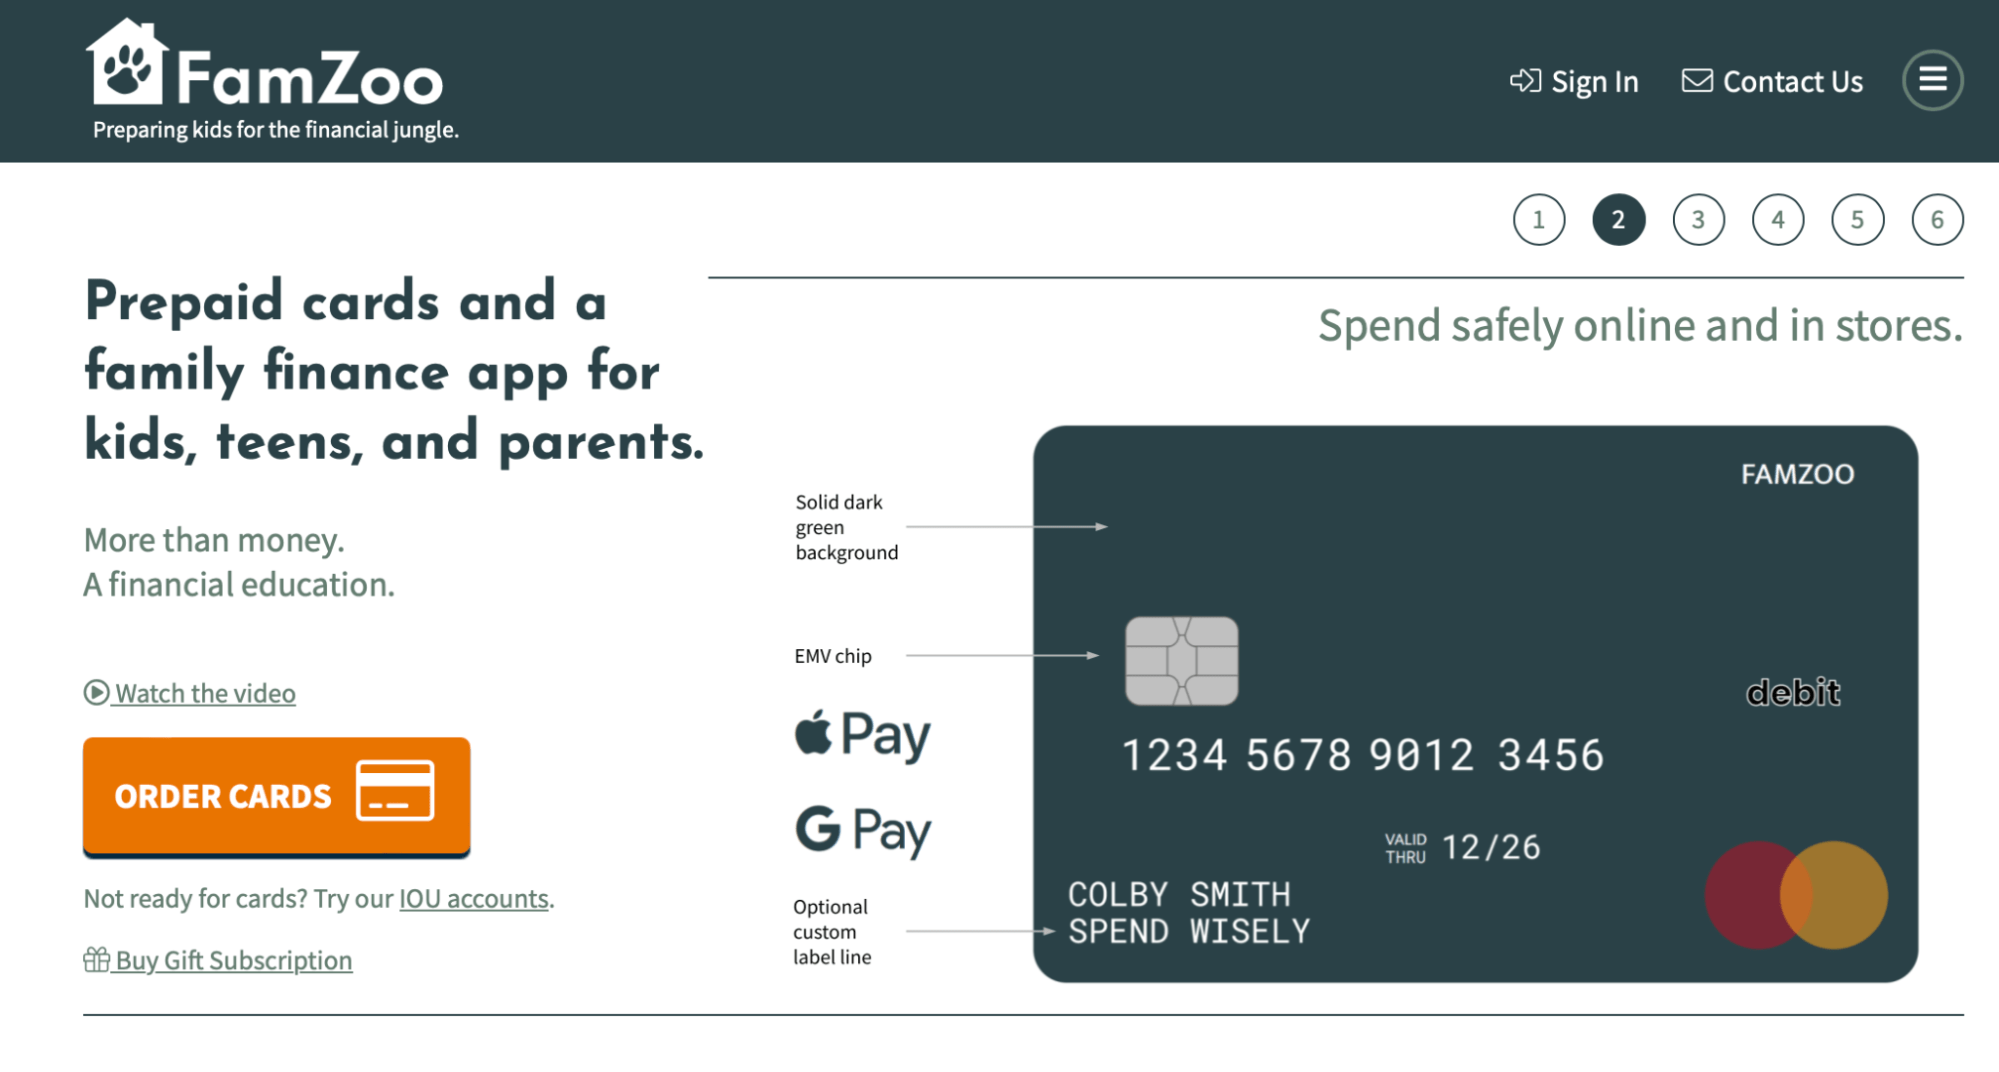The width and height of the screenshot is (1999, 1072).
Task: Click the Google Pay logo
Action: 862,830
